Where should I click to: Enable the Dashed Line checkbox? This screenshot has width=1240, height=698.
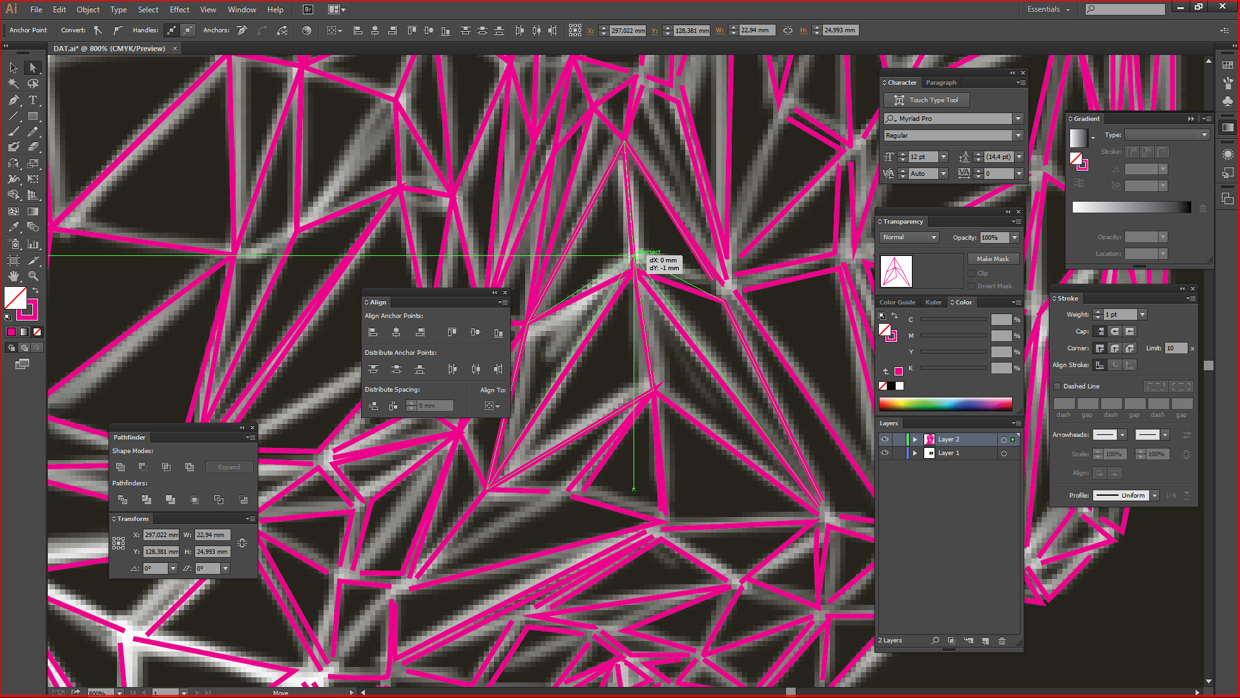point(1058,386)
